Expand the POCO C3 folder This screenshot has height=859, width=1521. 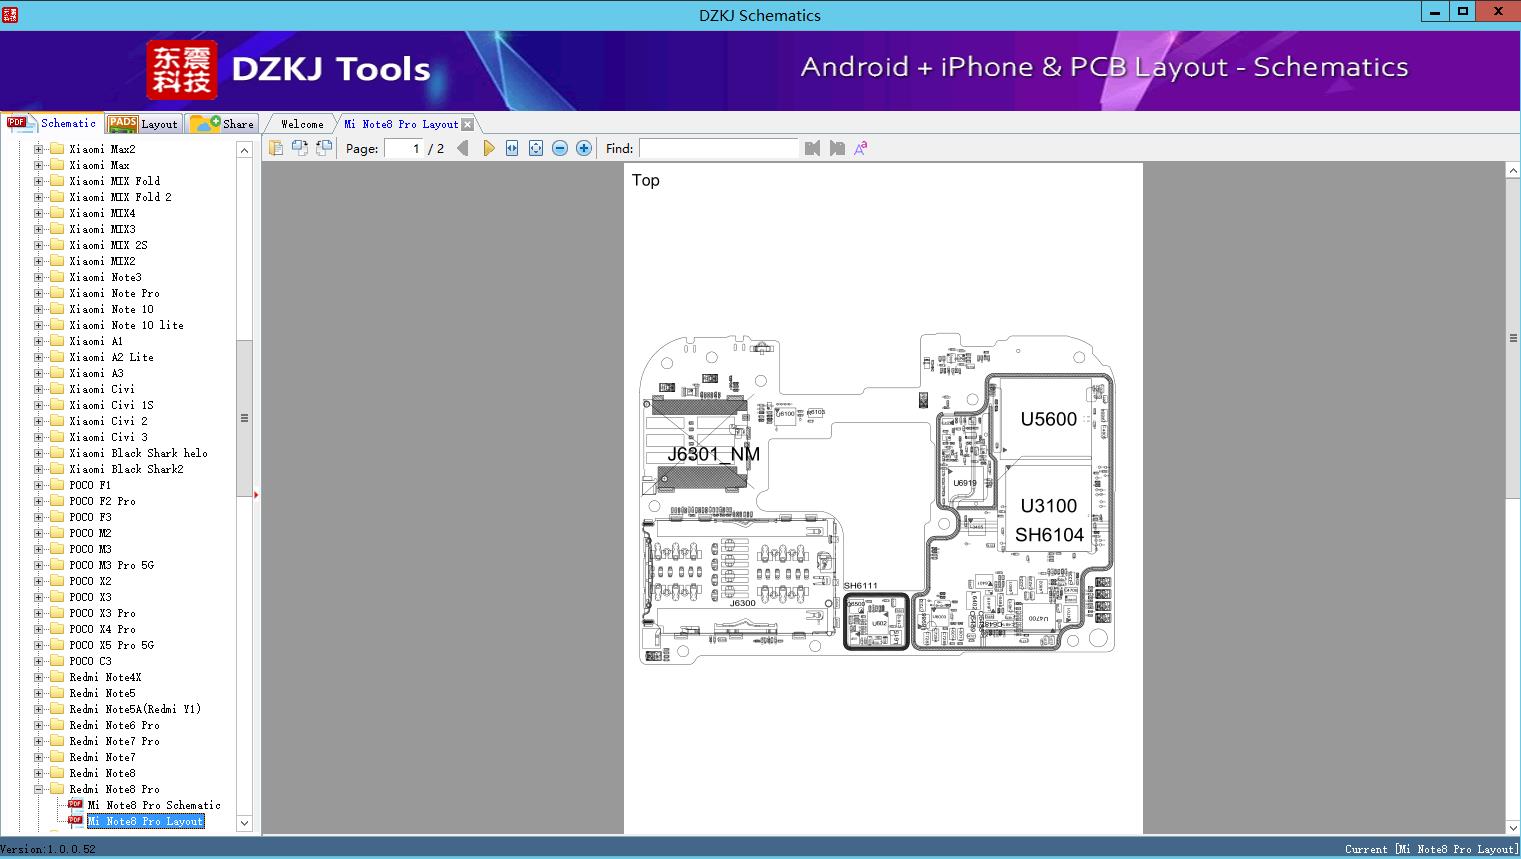(x=38, y=661)
